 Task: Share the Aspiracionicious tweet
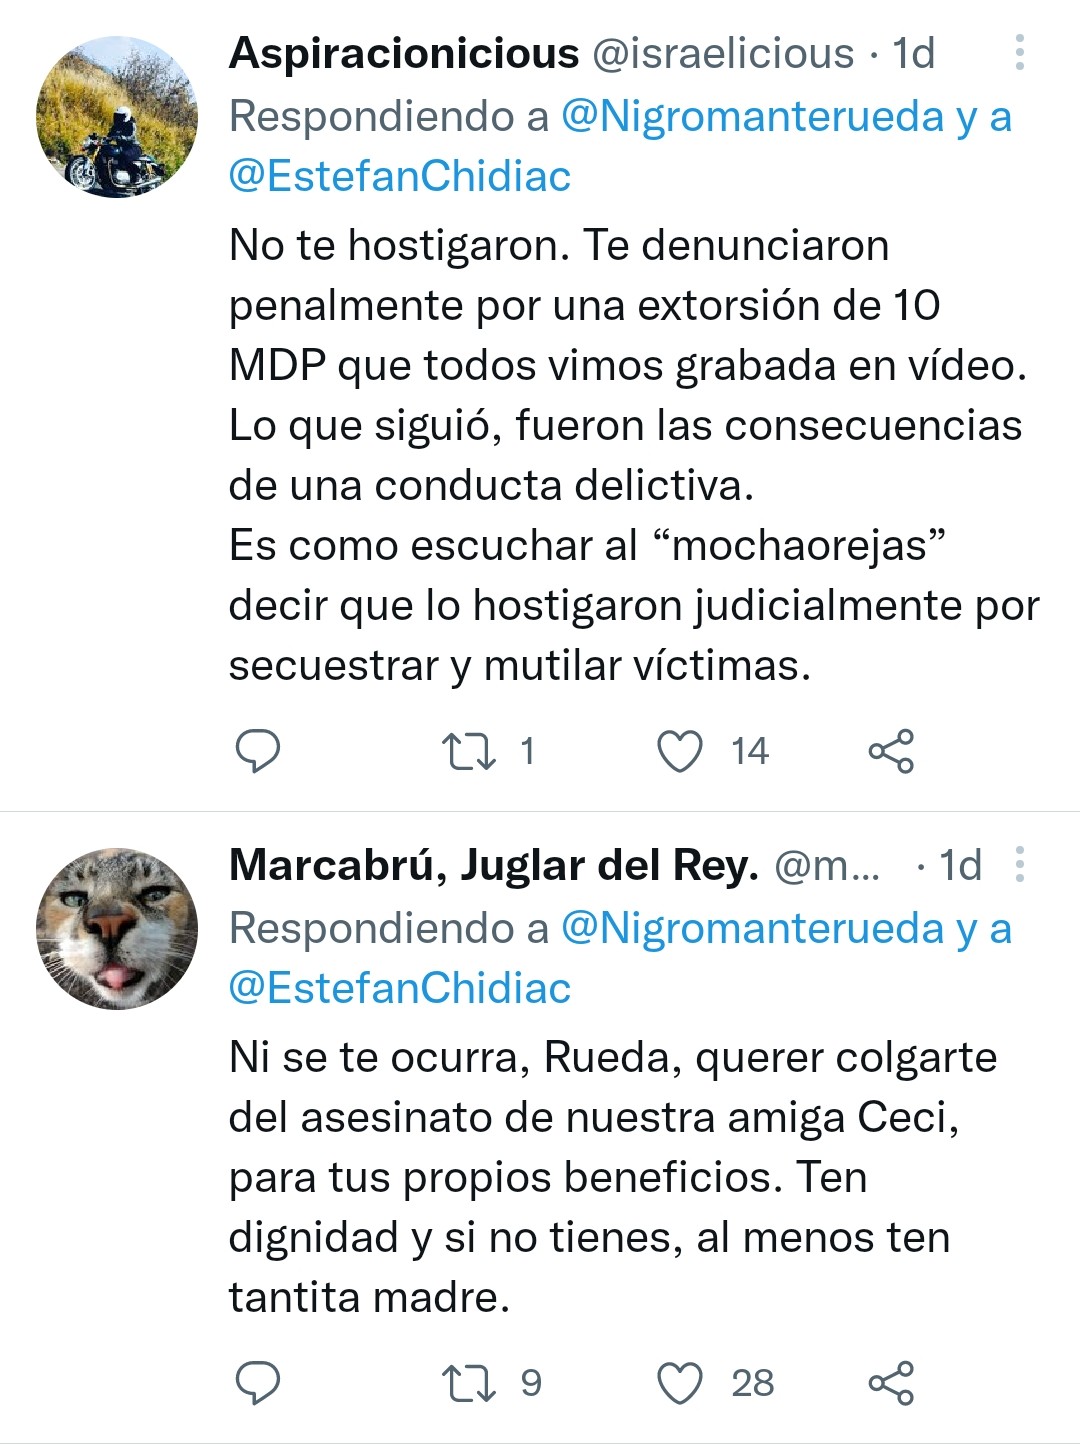tap(891, 751)
